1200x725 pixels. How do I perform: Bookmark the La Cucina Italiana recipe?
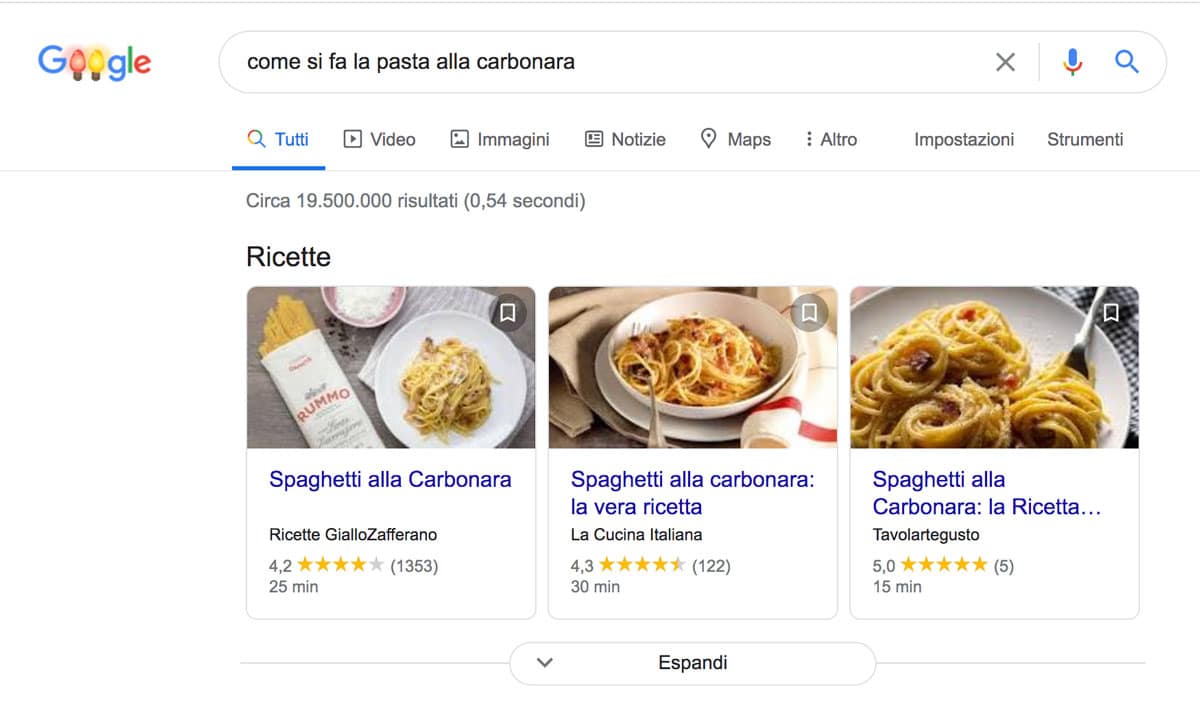click(x=810, y=313)
